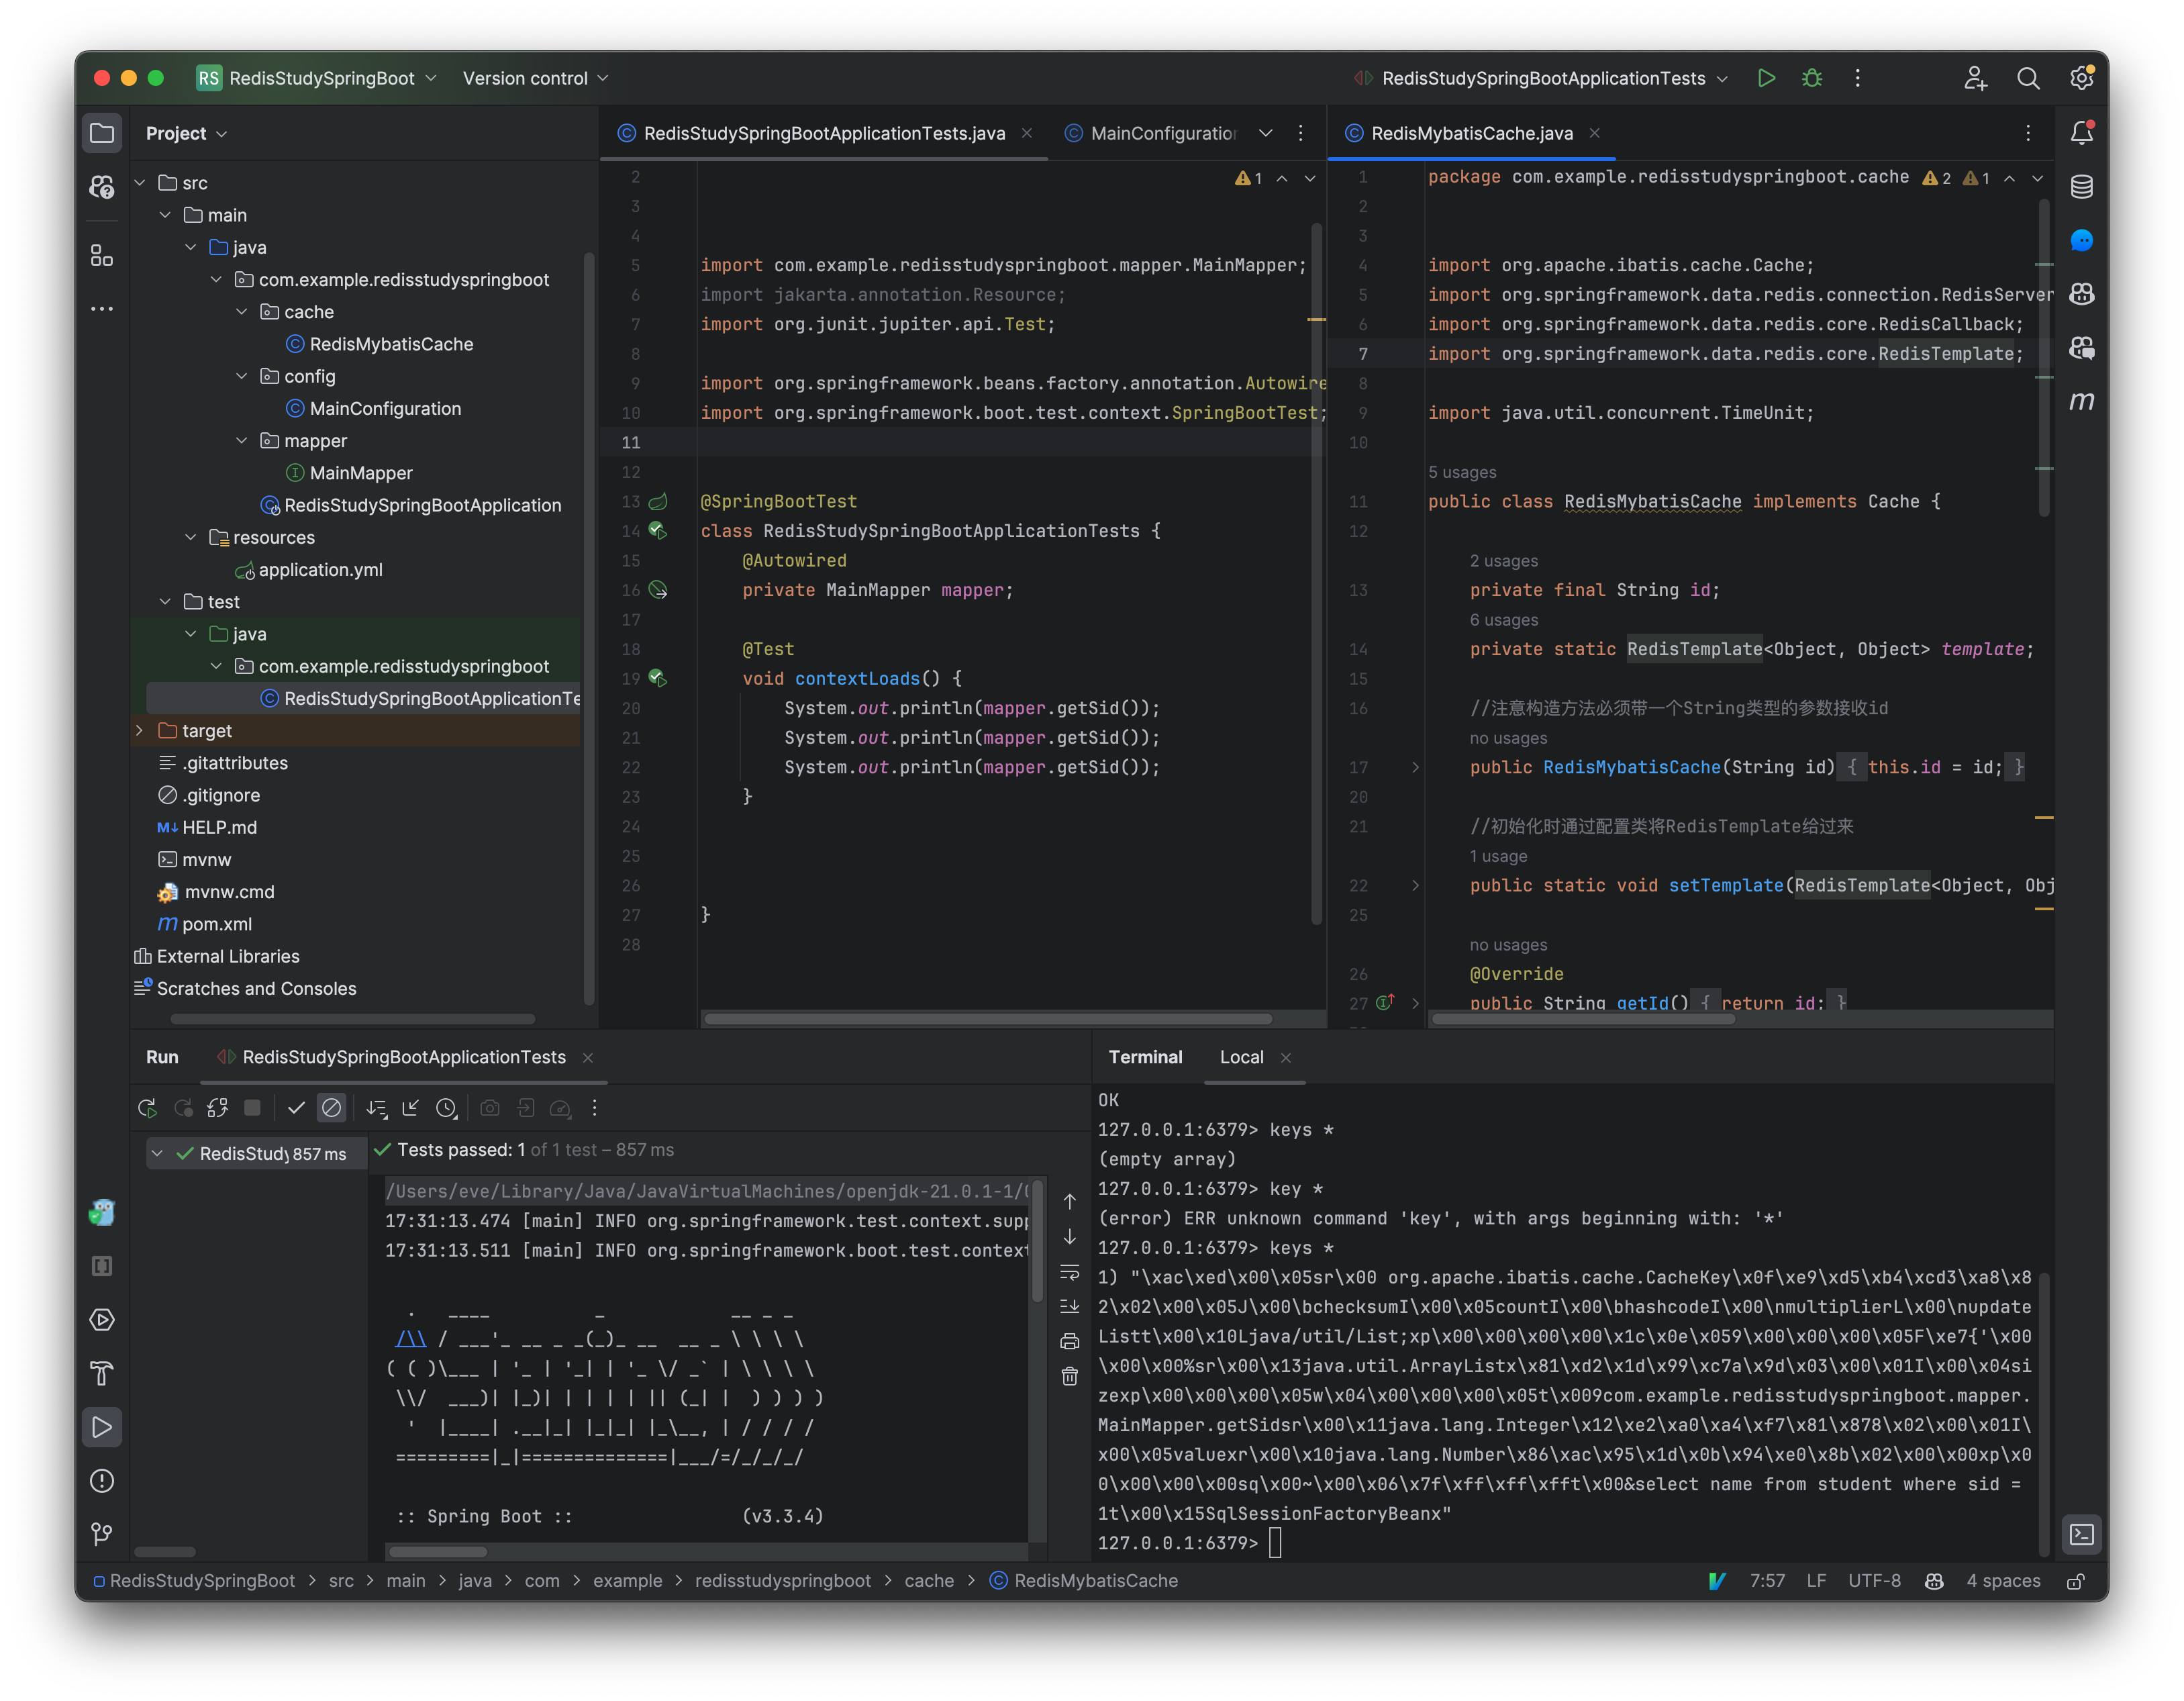Click the LF line separator widget
The height and width of the screenshot is (1701, 2184).
point(1816,1581)
